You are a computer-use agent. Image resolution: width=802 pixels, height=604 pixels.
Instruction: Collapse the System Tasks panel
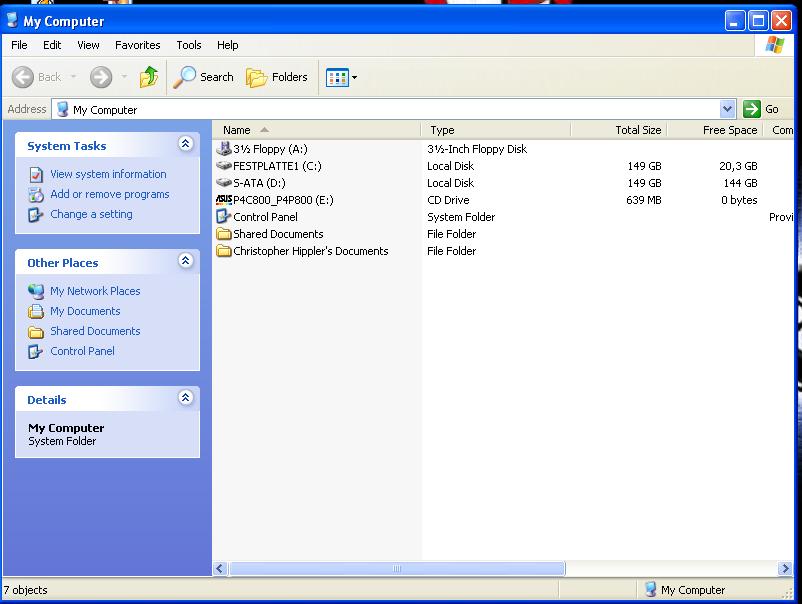pyautogui.click(x=186, y=144)
